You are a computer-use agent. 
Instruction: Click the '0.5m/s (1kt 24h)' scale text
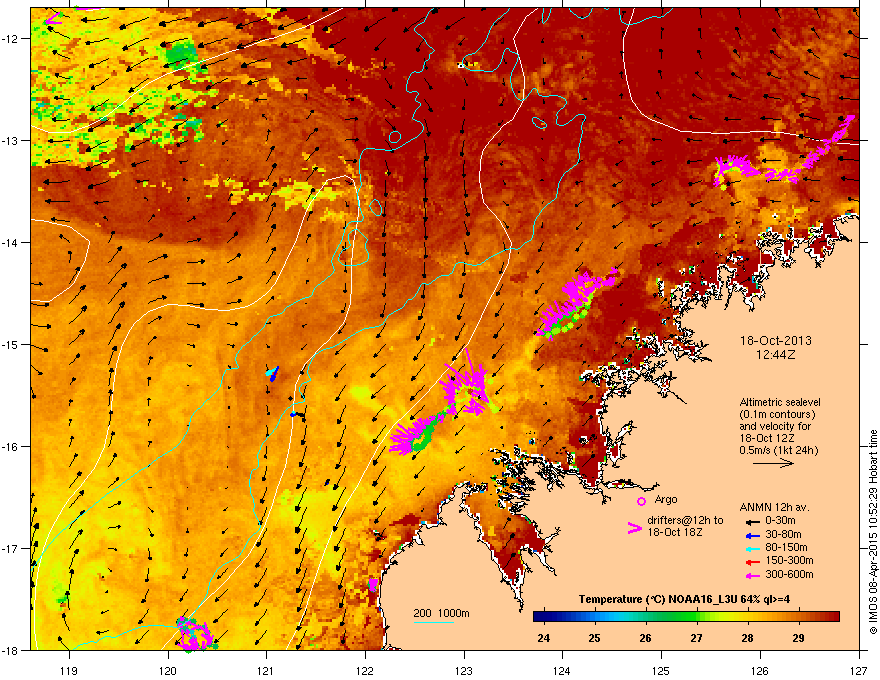point(779,450)
